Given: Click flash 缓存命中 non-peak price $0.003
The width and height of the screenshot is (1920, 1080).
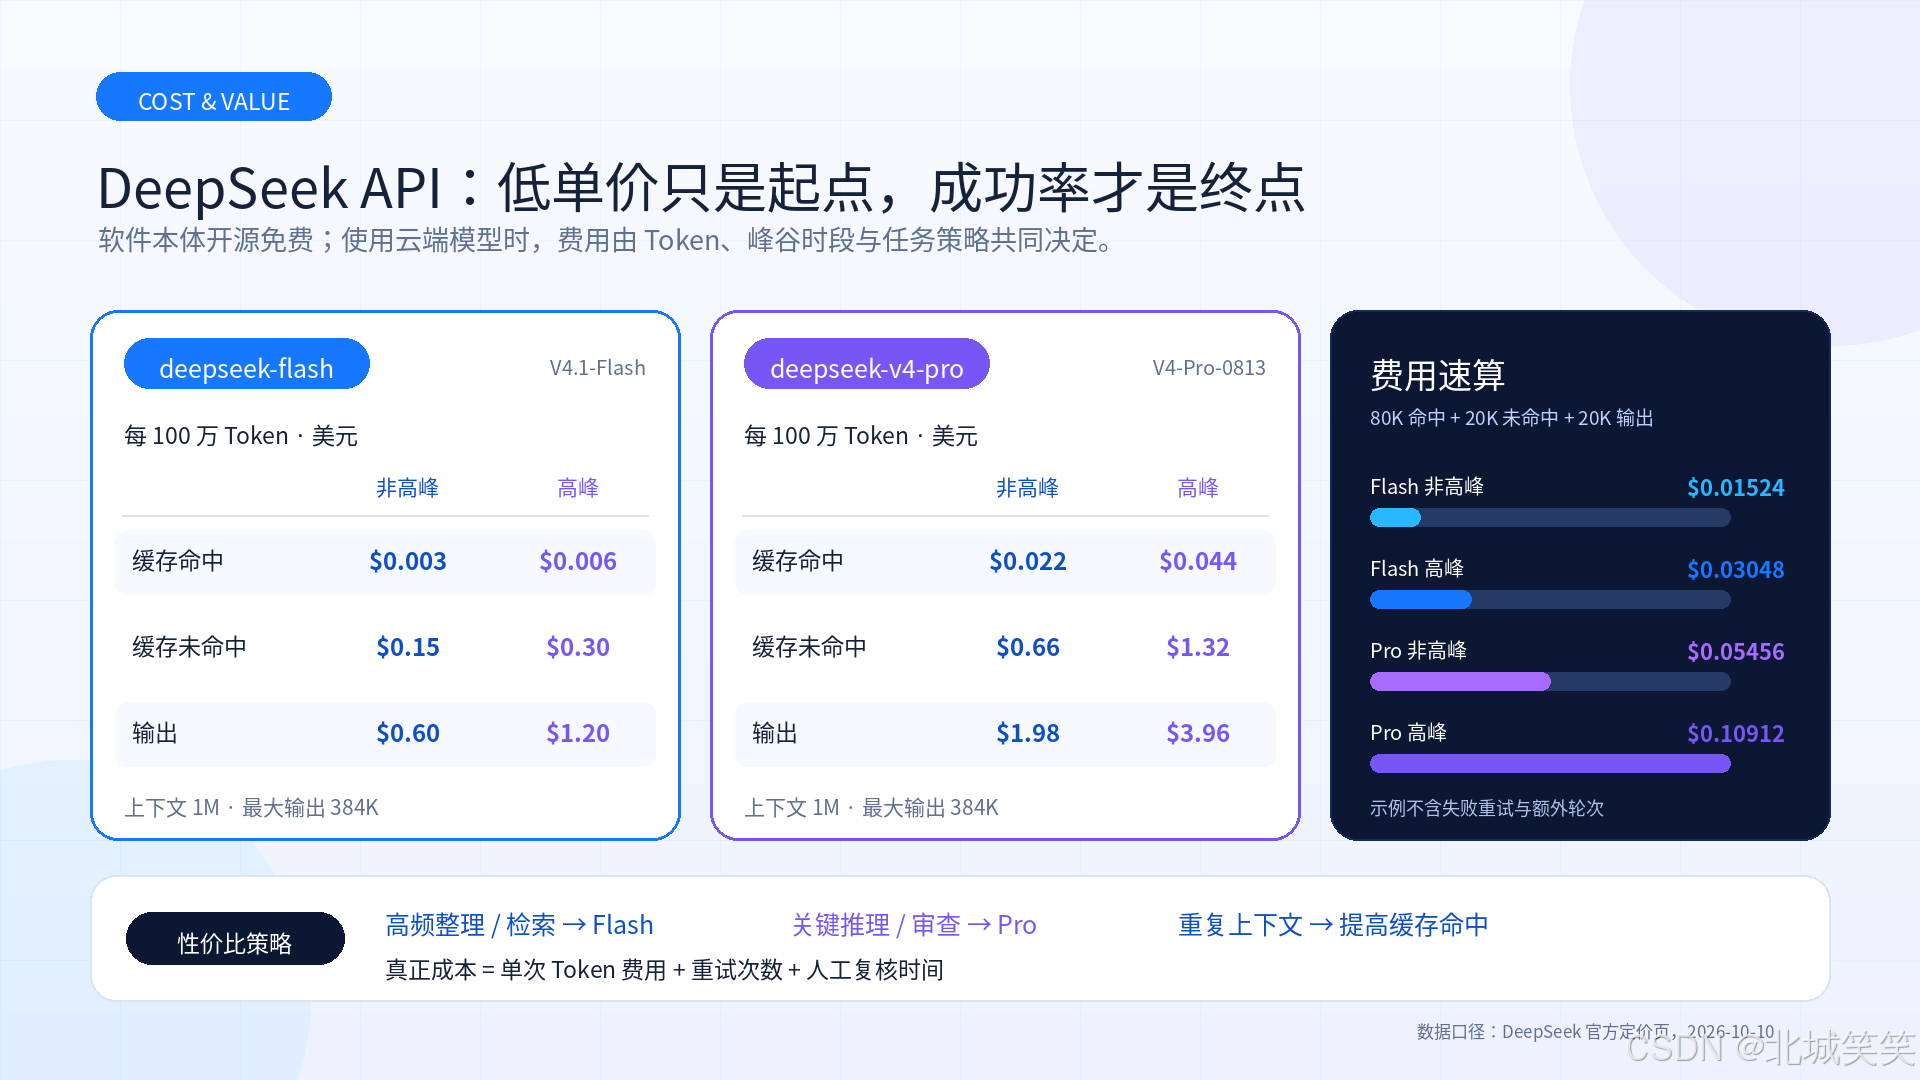Looking at the screenshot, I should [408, 561].
